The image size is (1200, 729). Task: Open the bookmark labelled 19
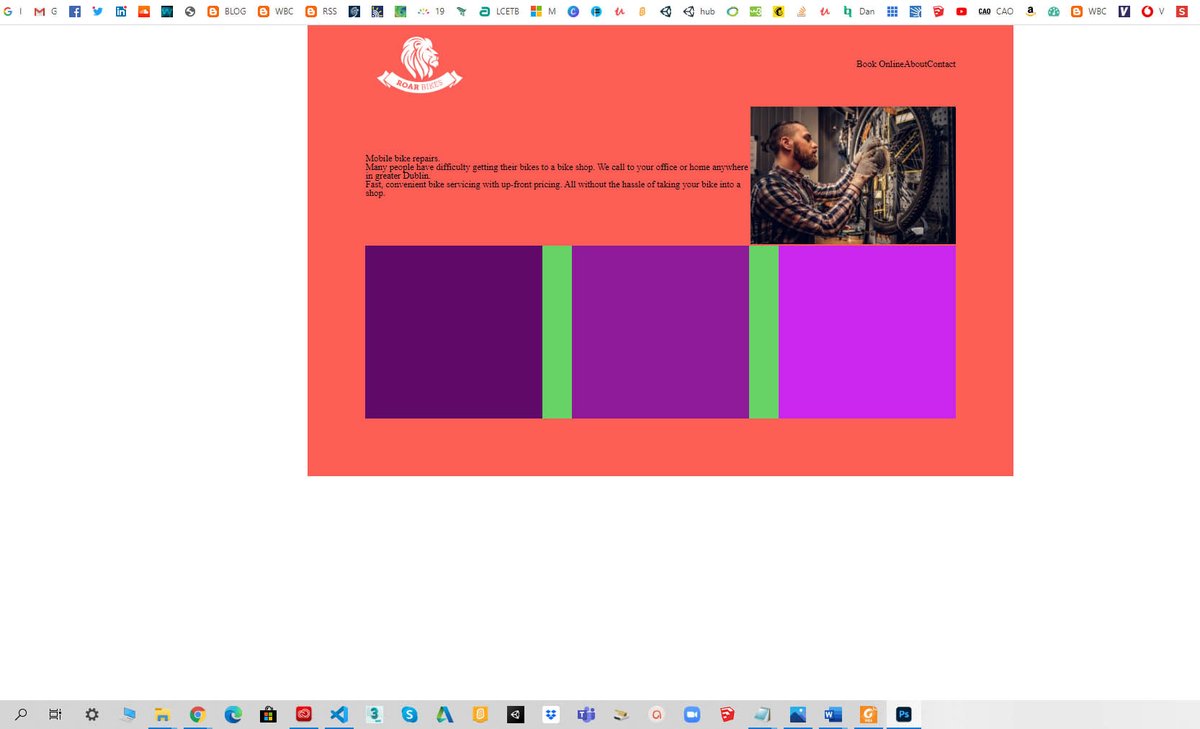430,11
